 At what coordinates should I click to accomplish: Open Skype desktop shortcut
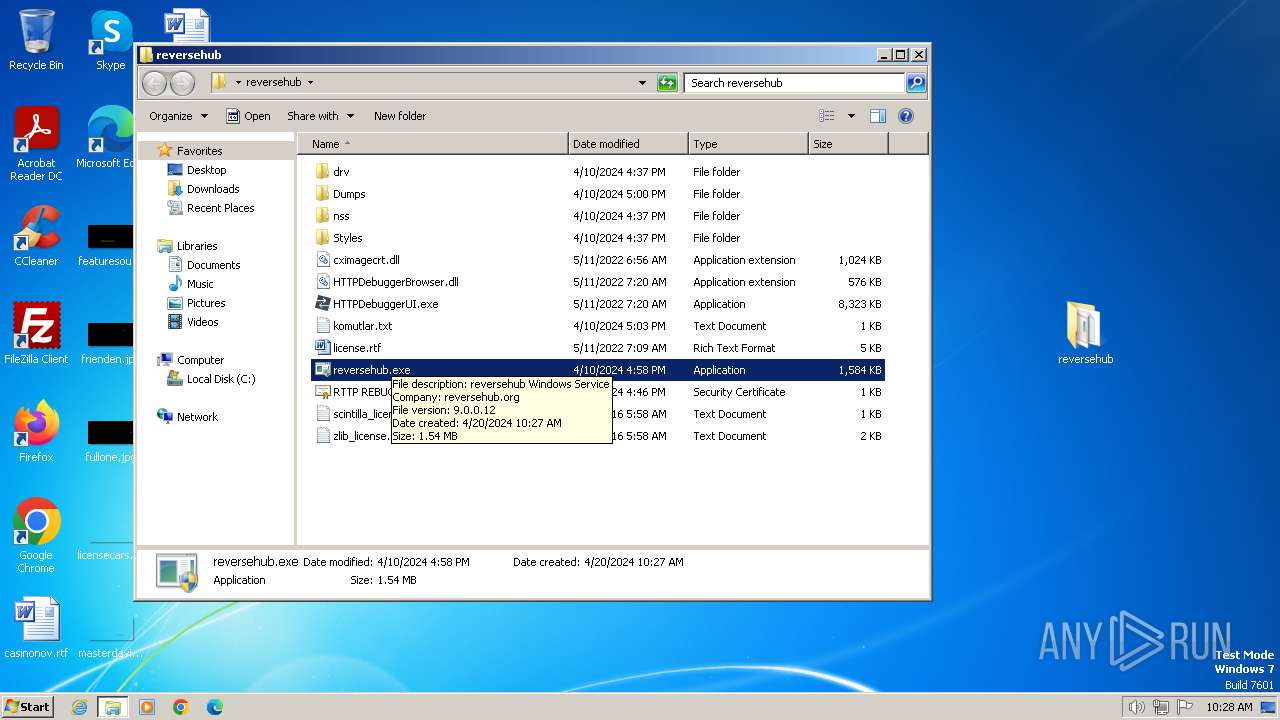(x=110, y=41)
